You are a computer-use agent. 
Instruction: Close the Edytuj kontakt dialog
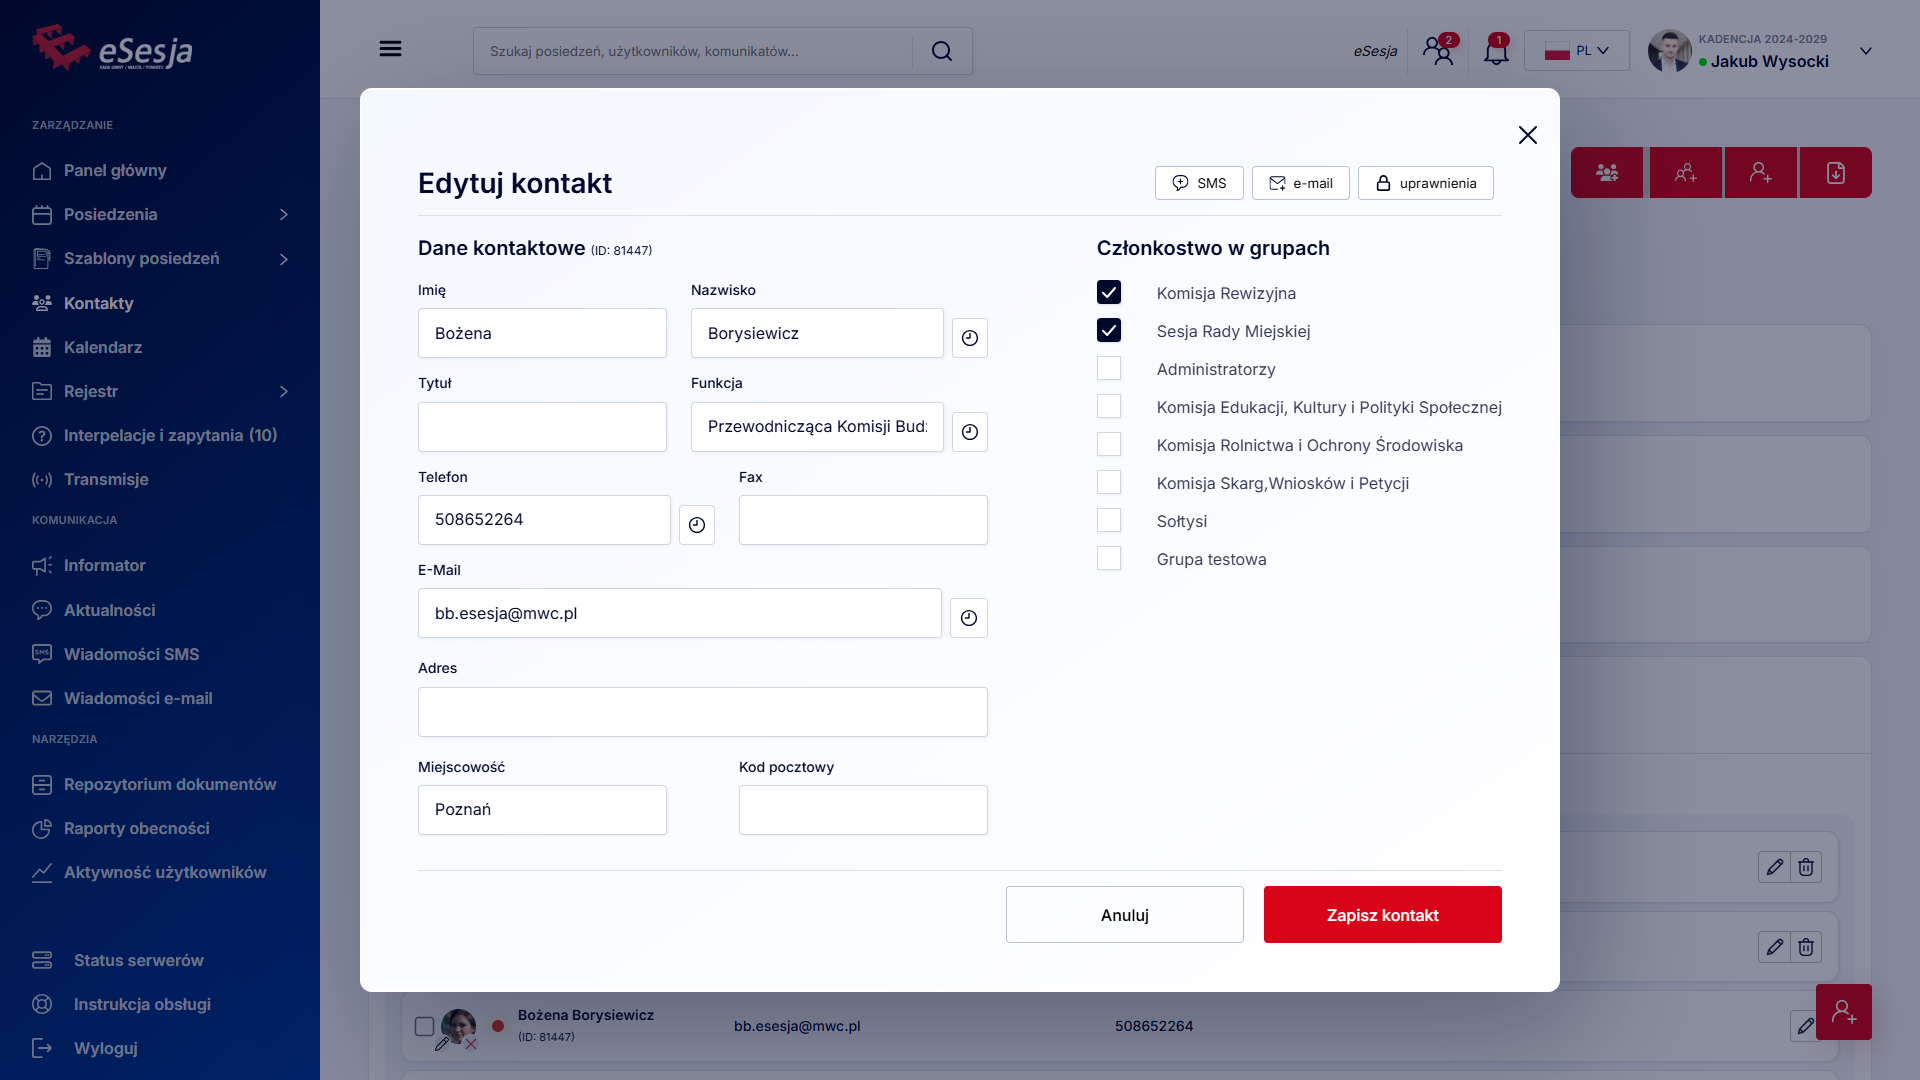tap(1527, 135)
